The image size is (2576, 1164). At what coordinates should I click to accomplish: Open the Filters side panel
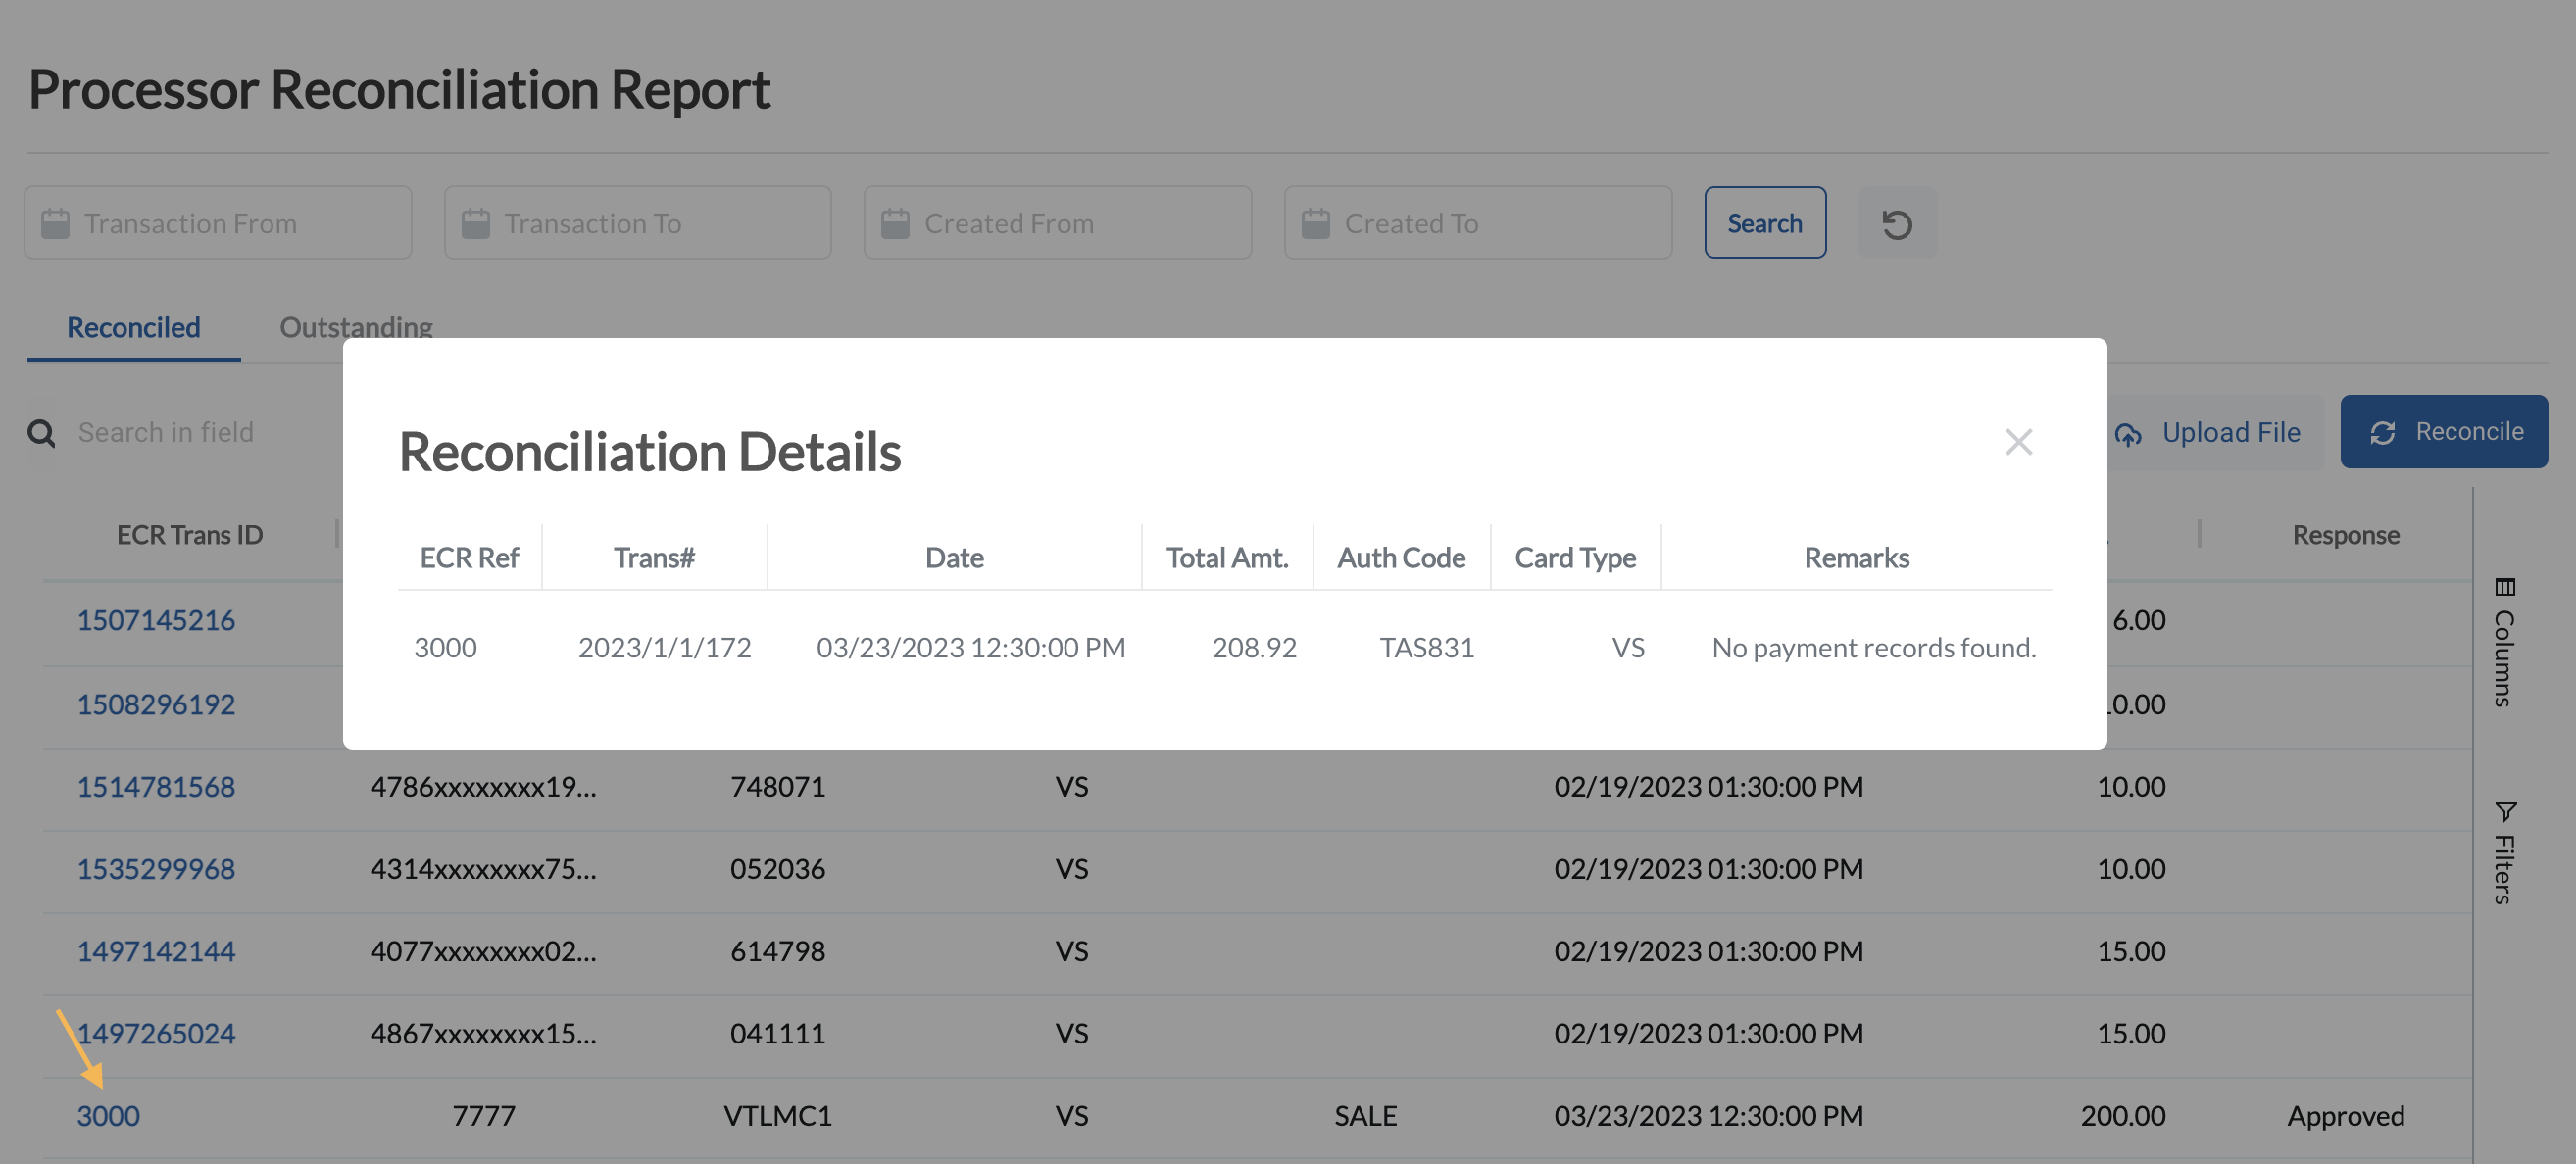tap(2503, 852)
